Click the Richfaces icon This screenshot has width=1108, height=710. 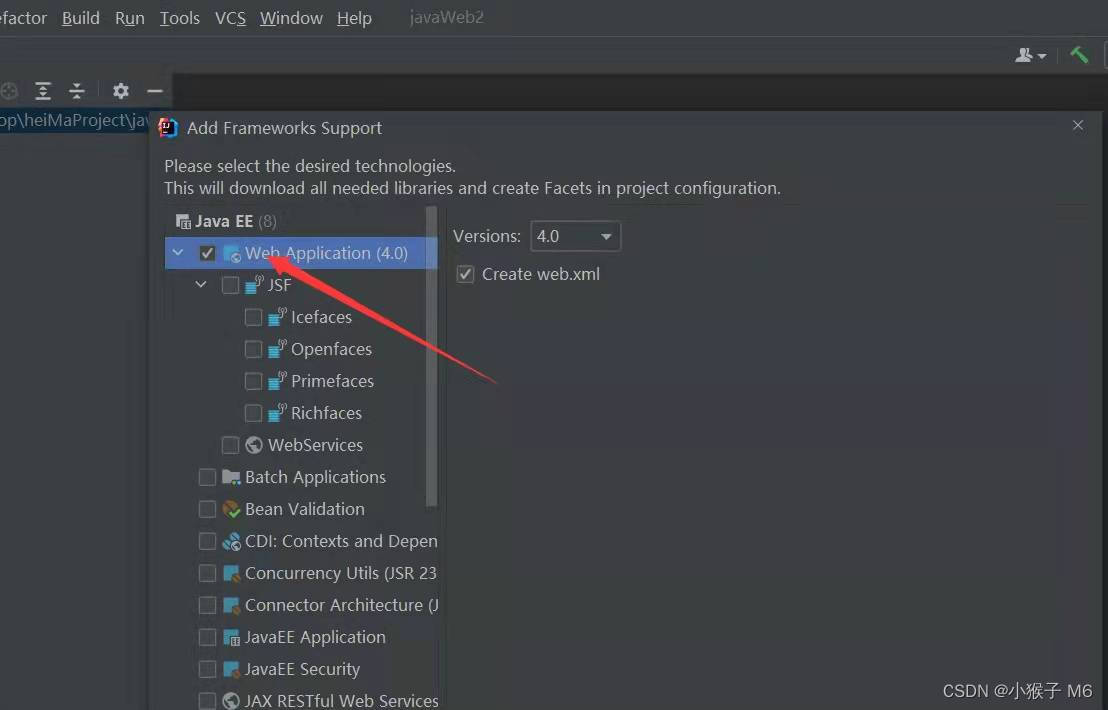tap(277, 413)
